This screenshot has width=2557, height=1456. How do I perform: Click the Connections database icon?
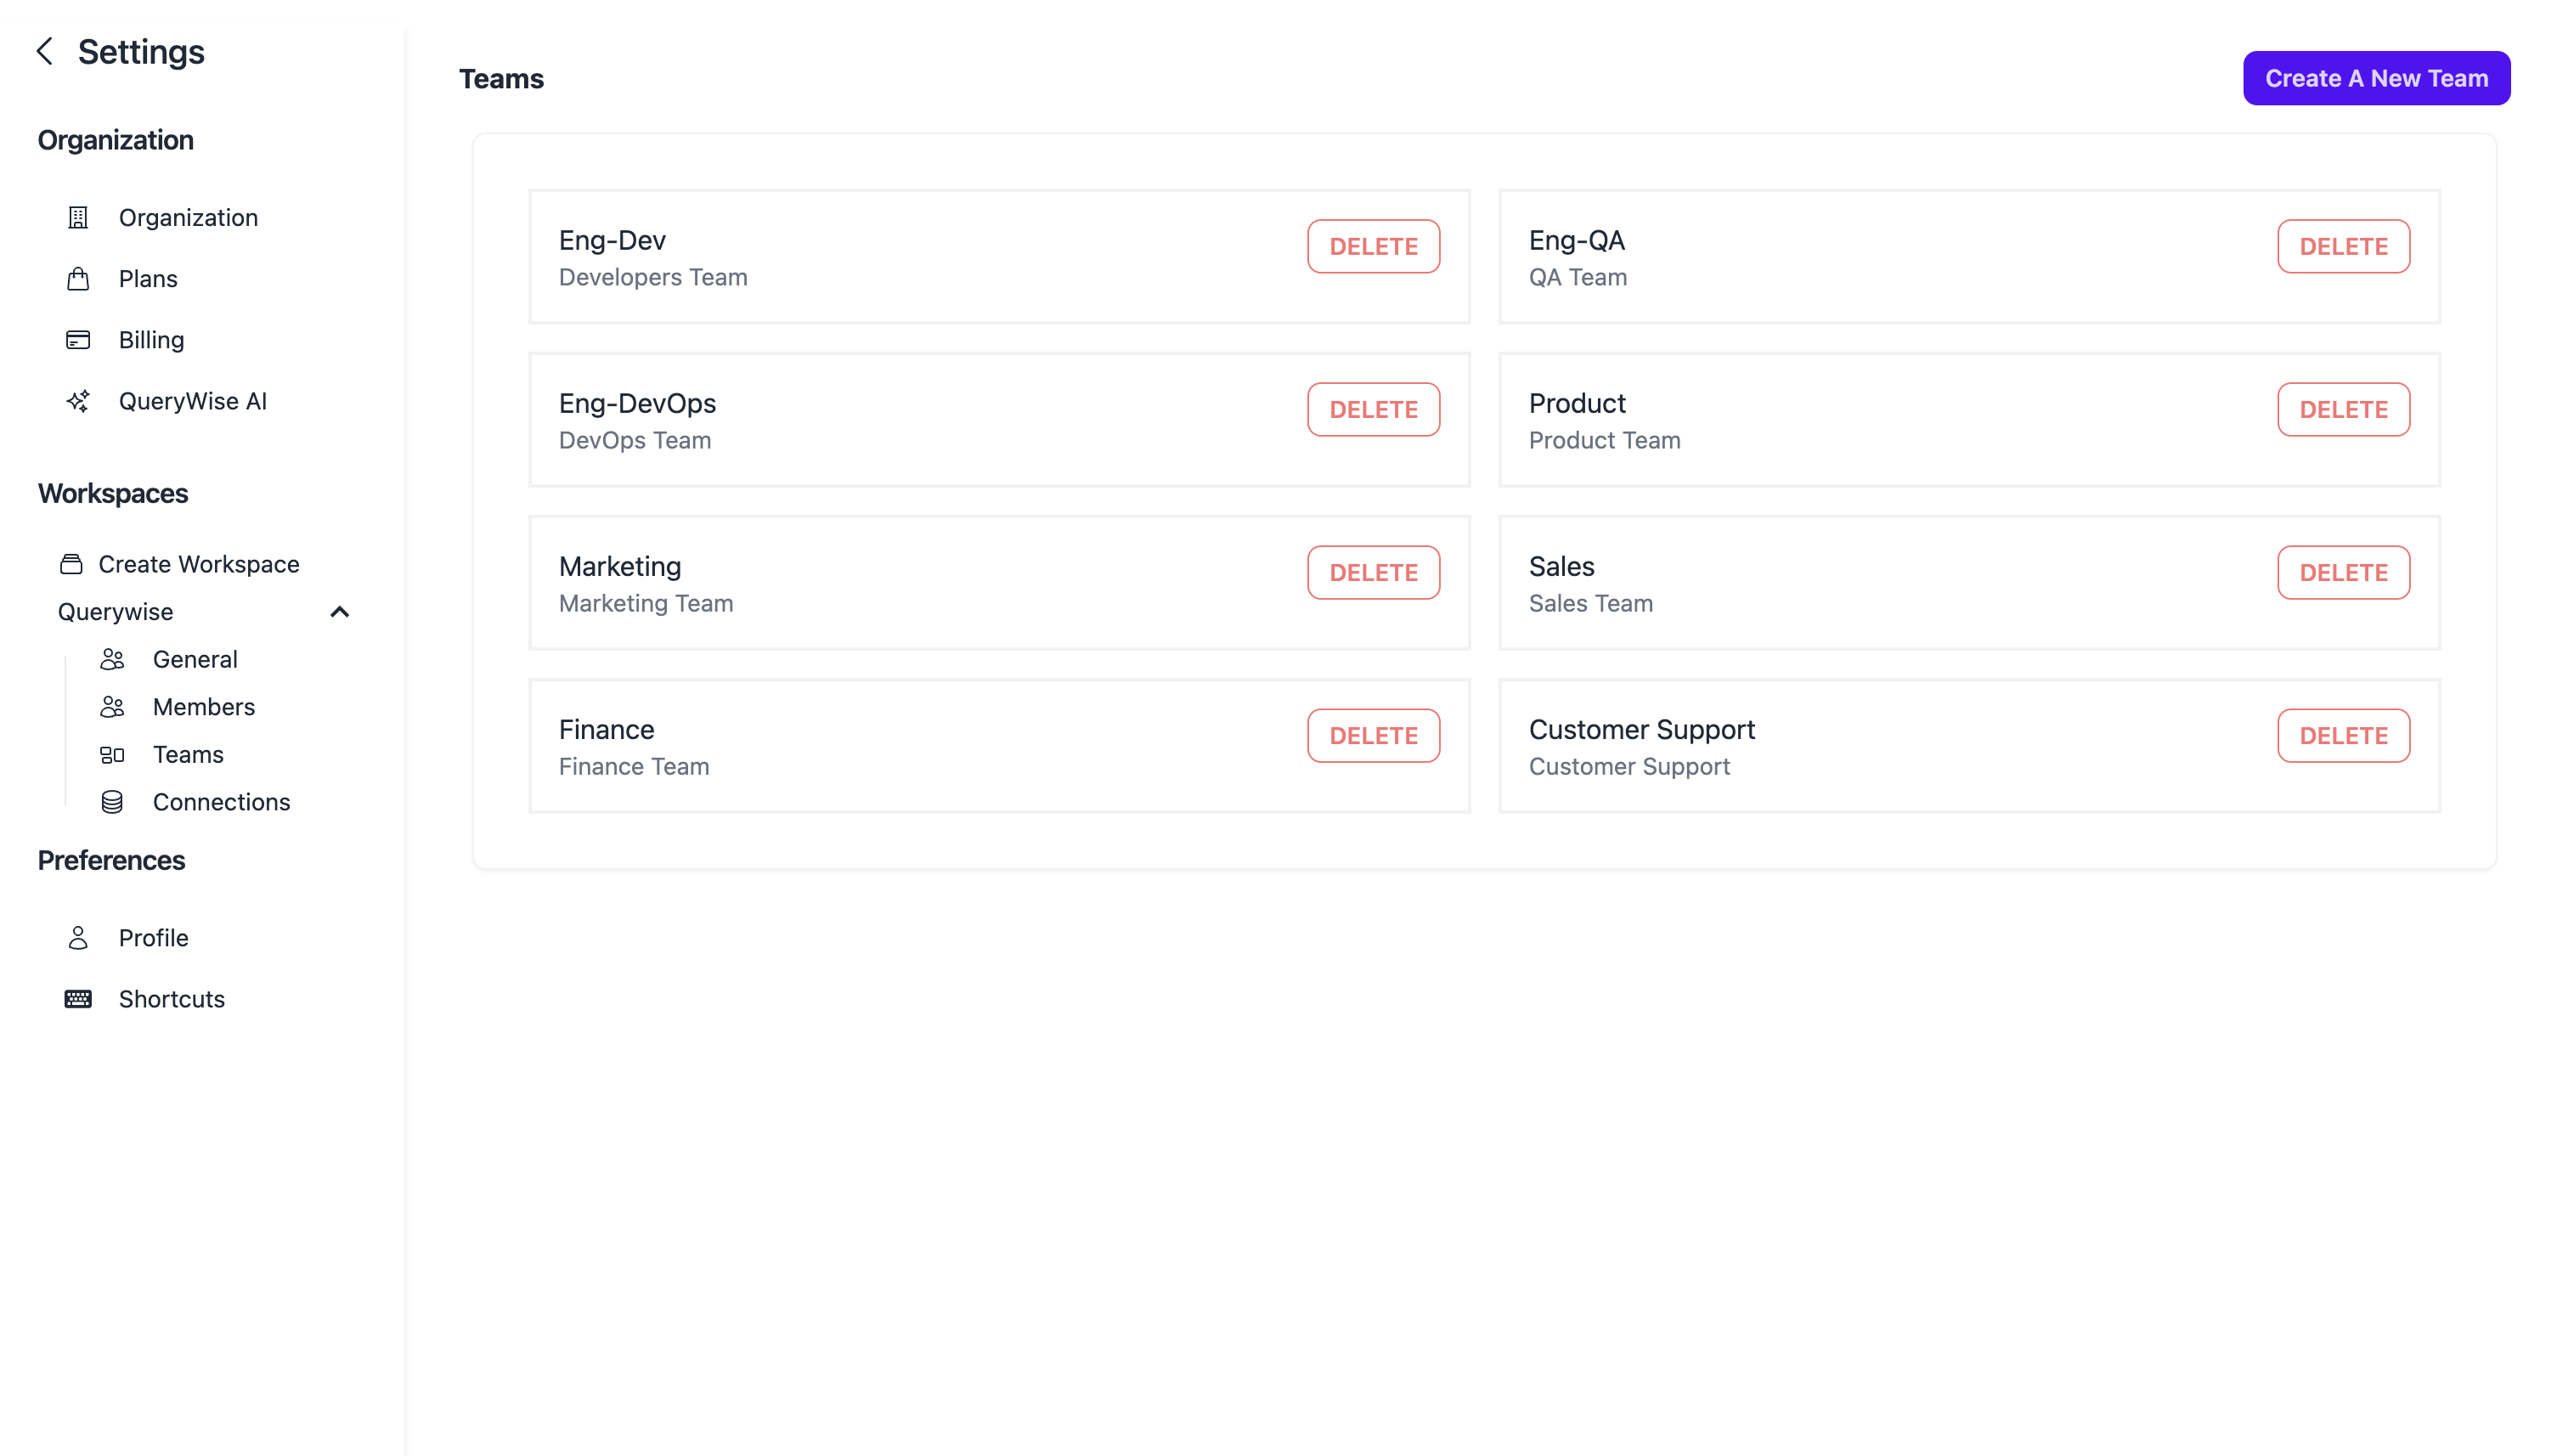click(x=112, y=802)
